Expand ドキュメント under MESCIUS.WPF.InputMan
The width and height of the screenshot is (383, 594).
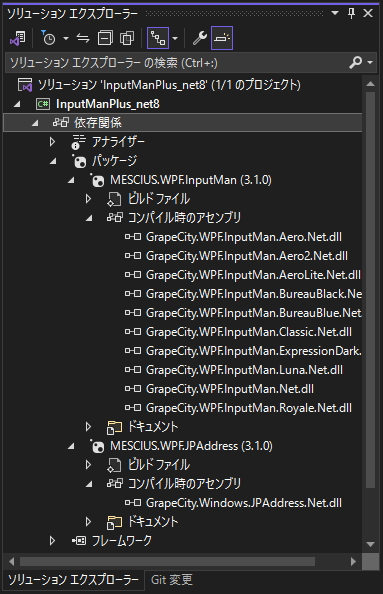[88, 427]
